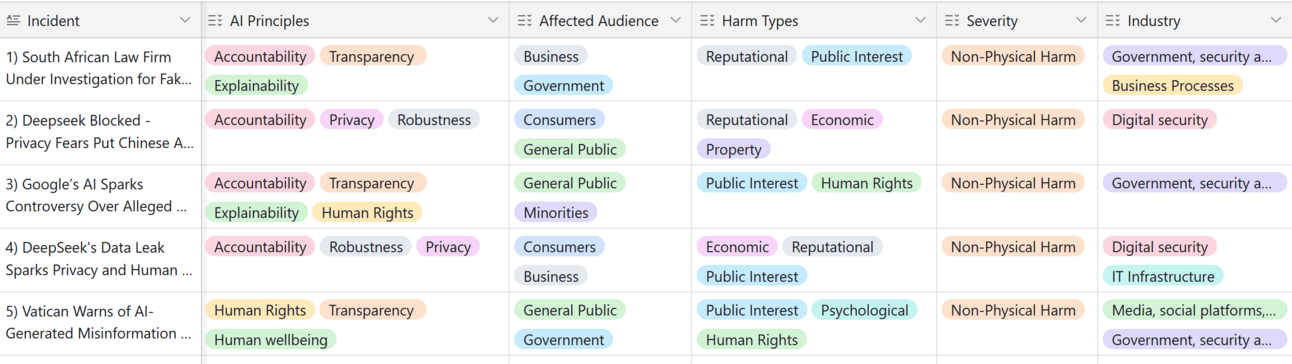Viewport: 1292px width, 364px height.
Task: Click the Affected Audience field type icon
Action: [x=524, y=21]
